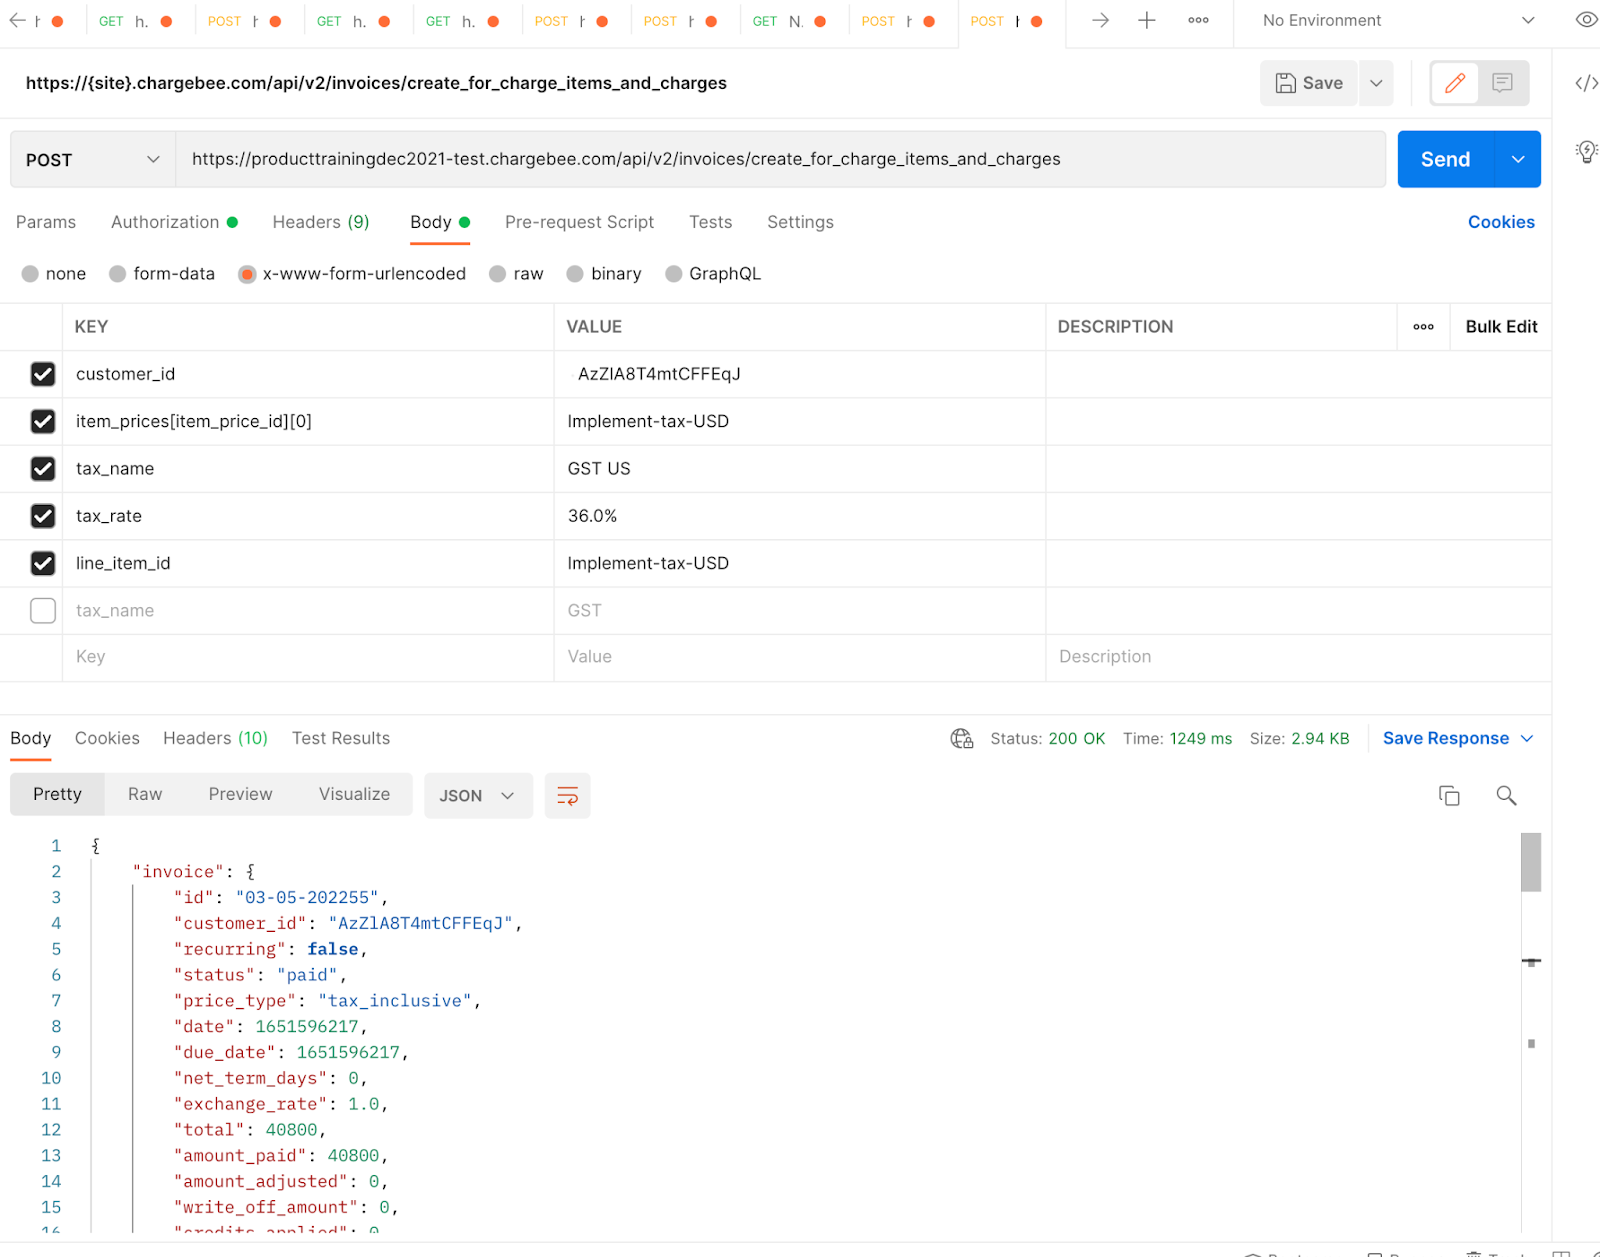Open the POST method dropdown
1600x1257 pixels.
pos(93,160)
